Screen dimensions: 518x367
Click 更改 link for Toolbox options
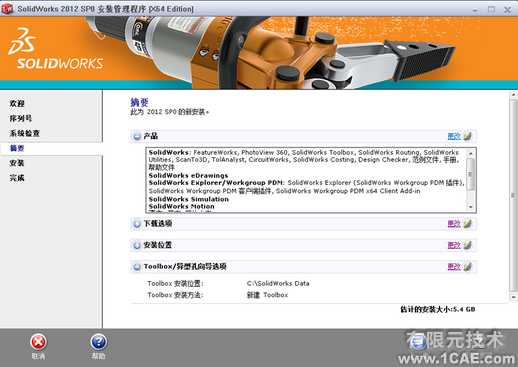pyautogui.click(x=454, y=267)
